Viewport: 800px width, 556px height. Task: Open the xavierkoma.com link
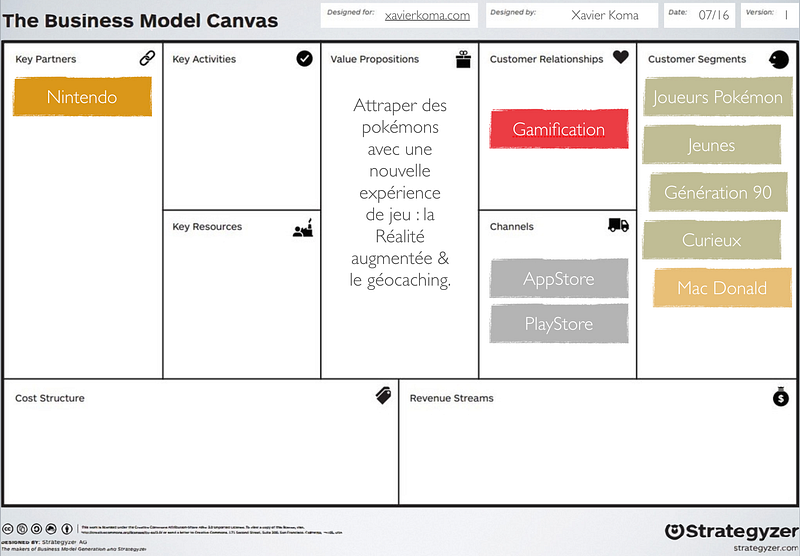[427, 15]
